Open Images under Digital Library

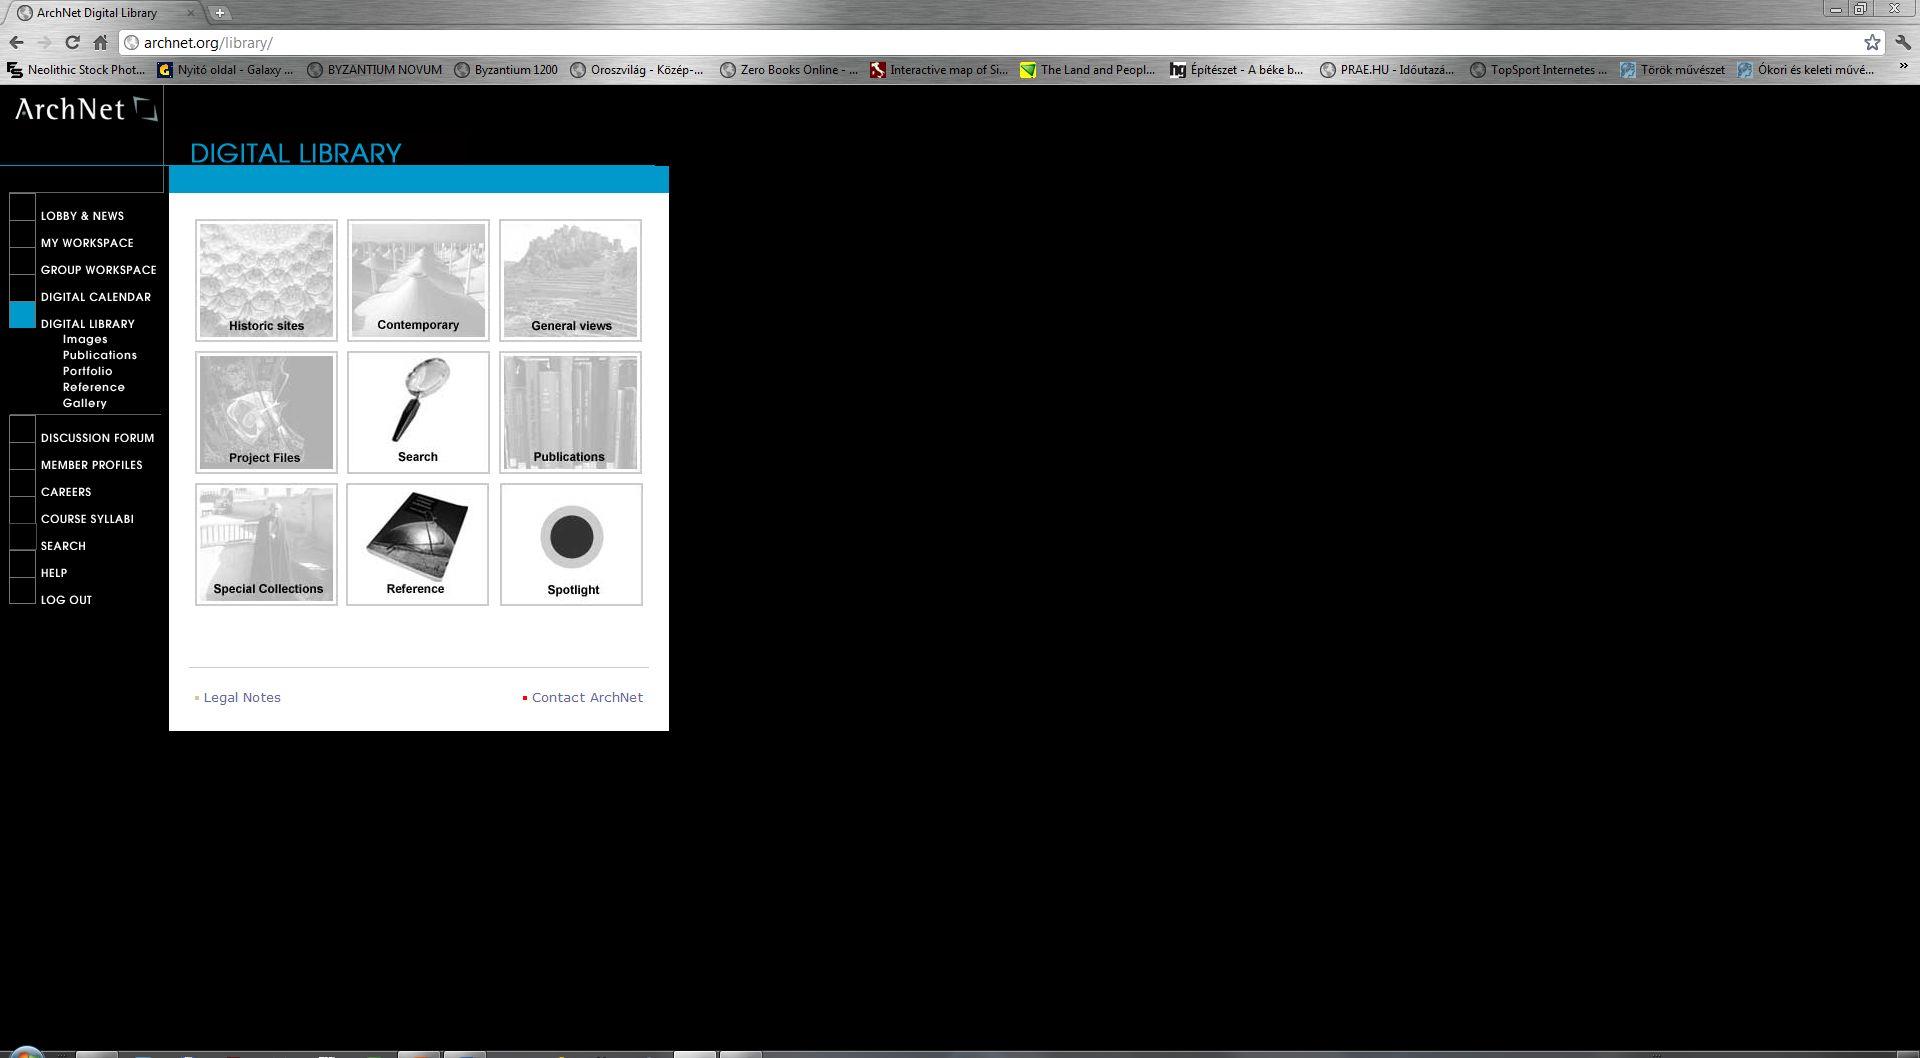click(85, 340)
